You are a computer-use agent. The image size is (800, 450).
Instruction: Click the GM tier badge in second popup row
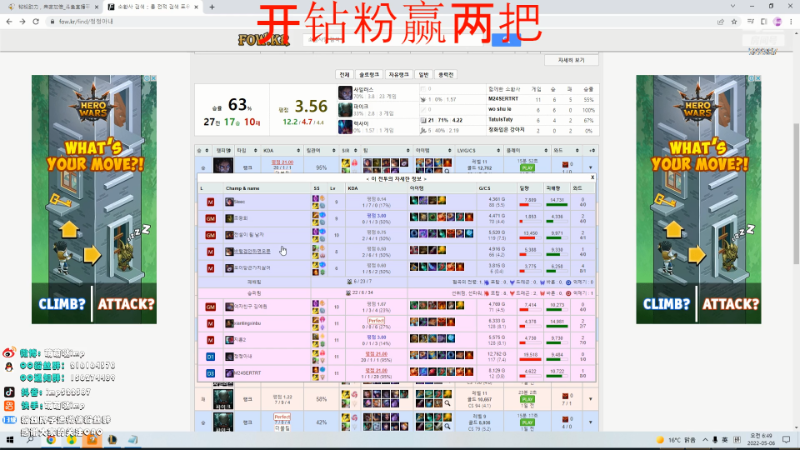coord(210,218)
